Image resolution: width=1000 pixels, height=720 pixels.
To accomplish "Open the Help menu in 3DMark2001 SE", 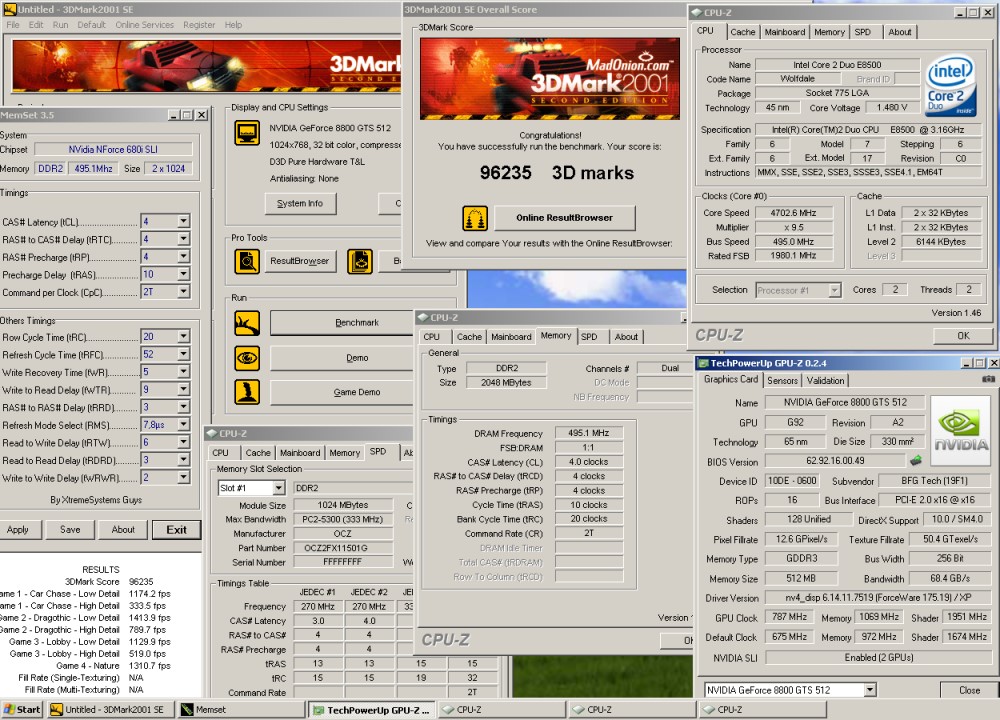I will point(233,25).
